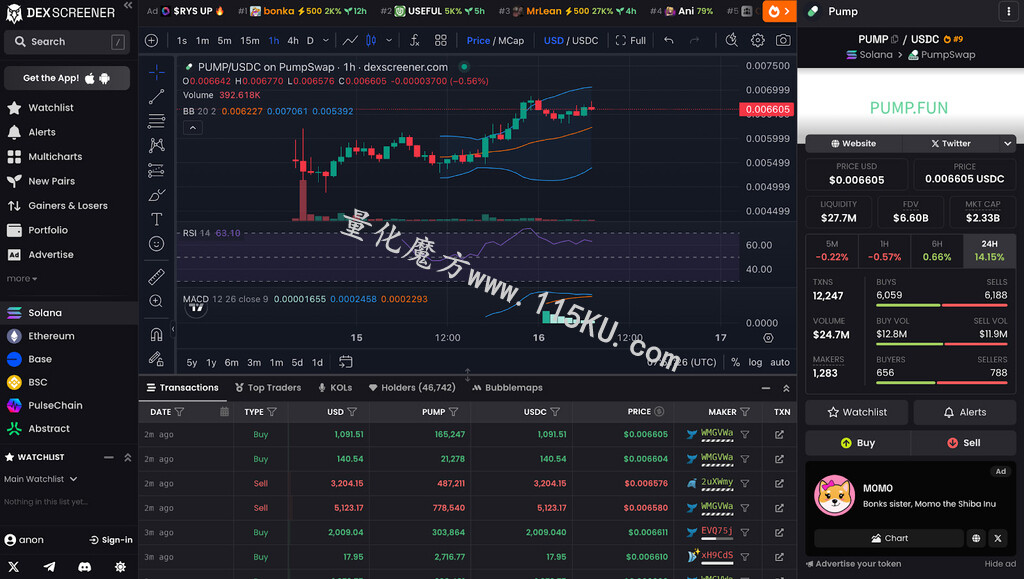Collapse the indicator legend on the chart

tap(193, 128)
